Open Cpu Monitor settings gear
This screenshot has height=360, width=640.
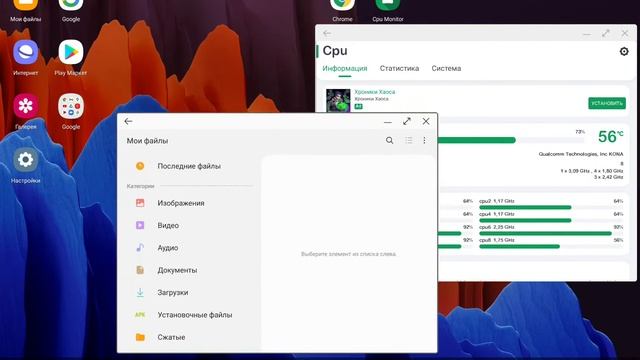(624, 51)
